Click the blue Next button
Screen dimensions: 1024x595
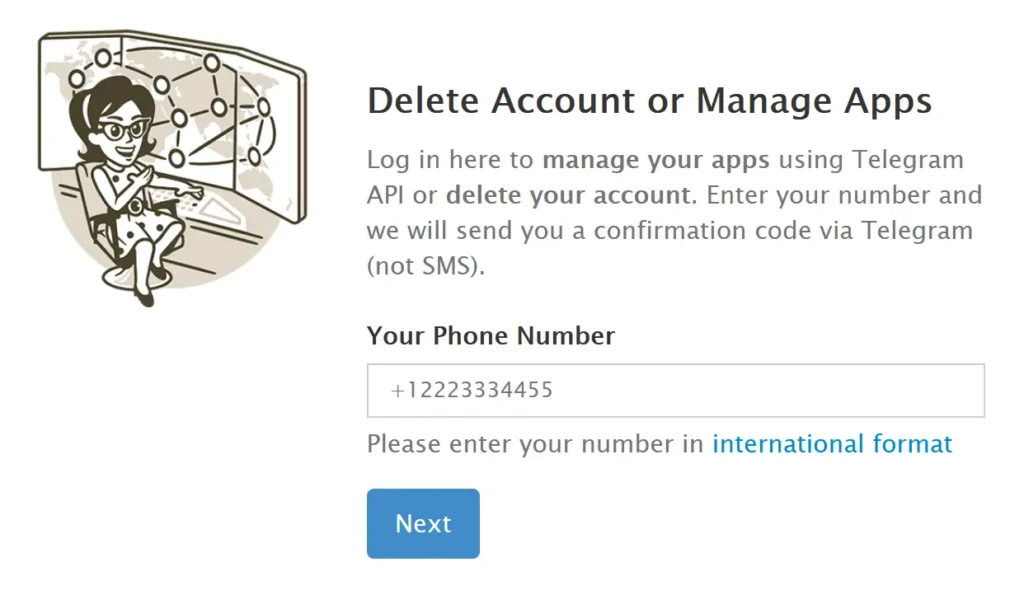[423, 523]
